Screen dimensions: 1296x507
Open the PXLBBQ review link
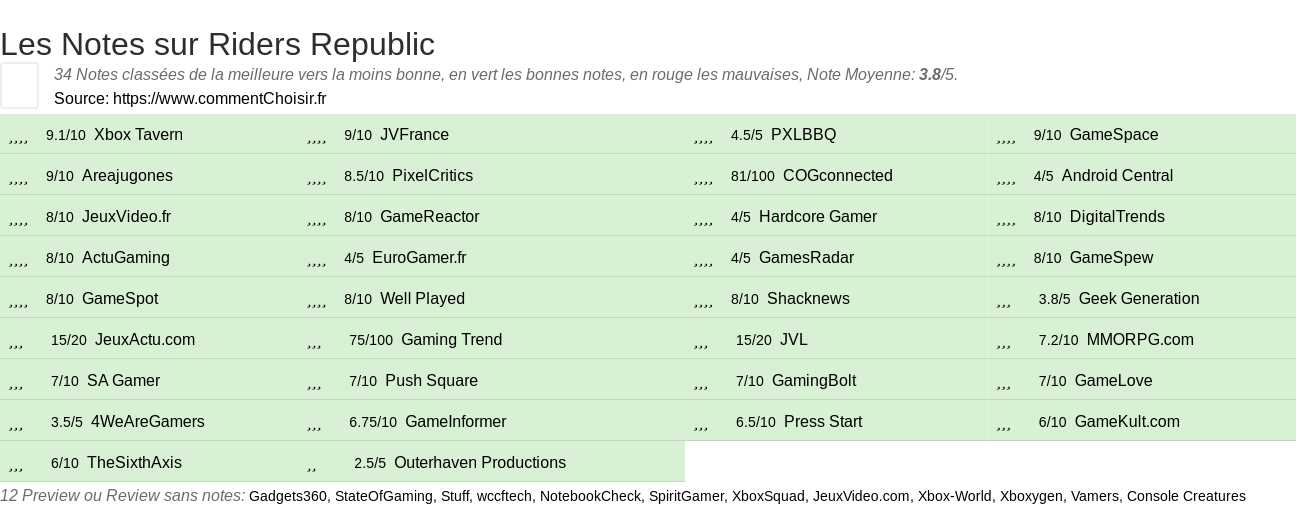coord(803,135)
